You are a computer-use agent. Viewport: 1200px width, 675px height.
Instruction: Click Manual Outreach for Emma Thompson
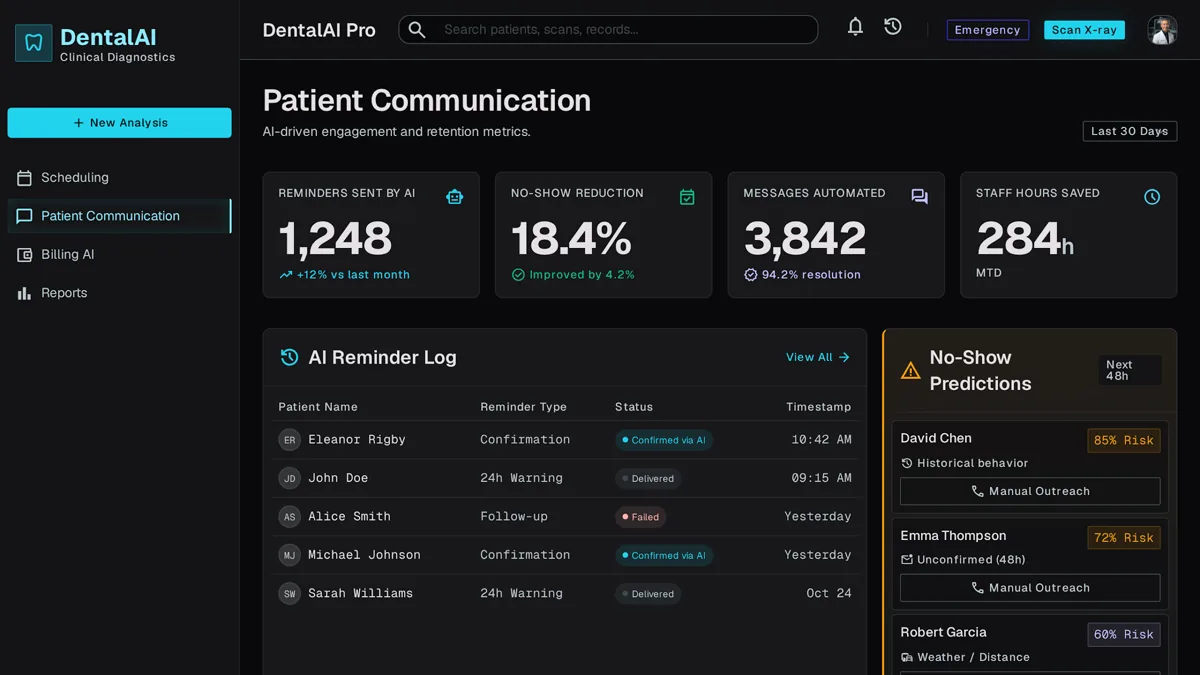(x=1030, y=588)
